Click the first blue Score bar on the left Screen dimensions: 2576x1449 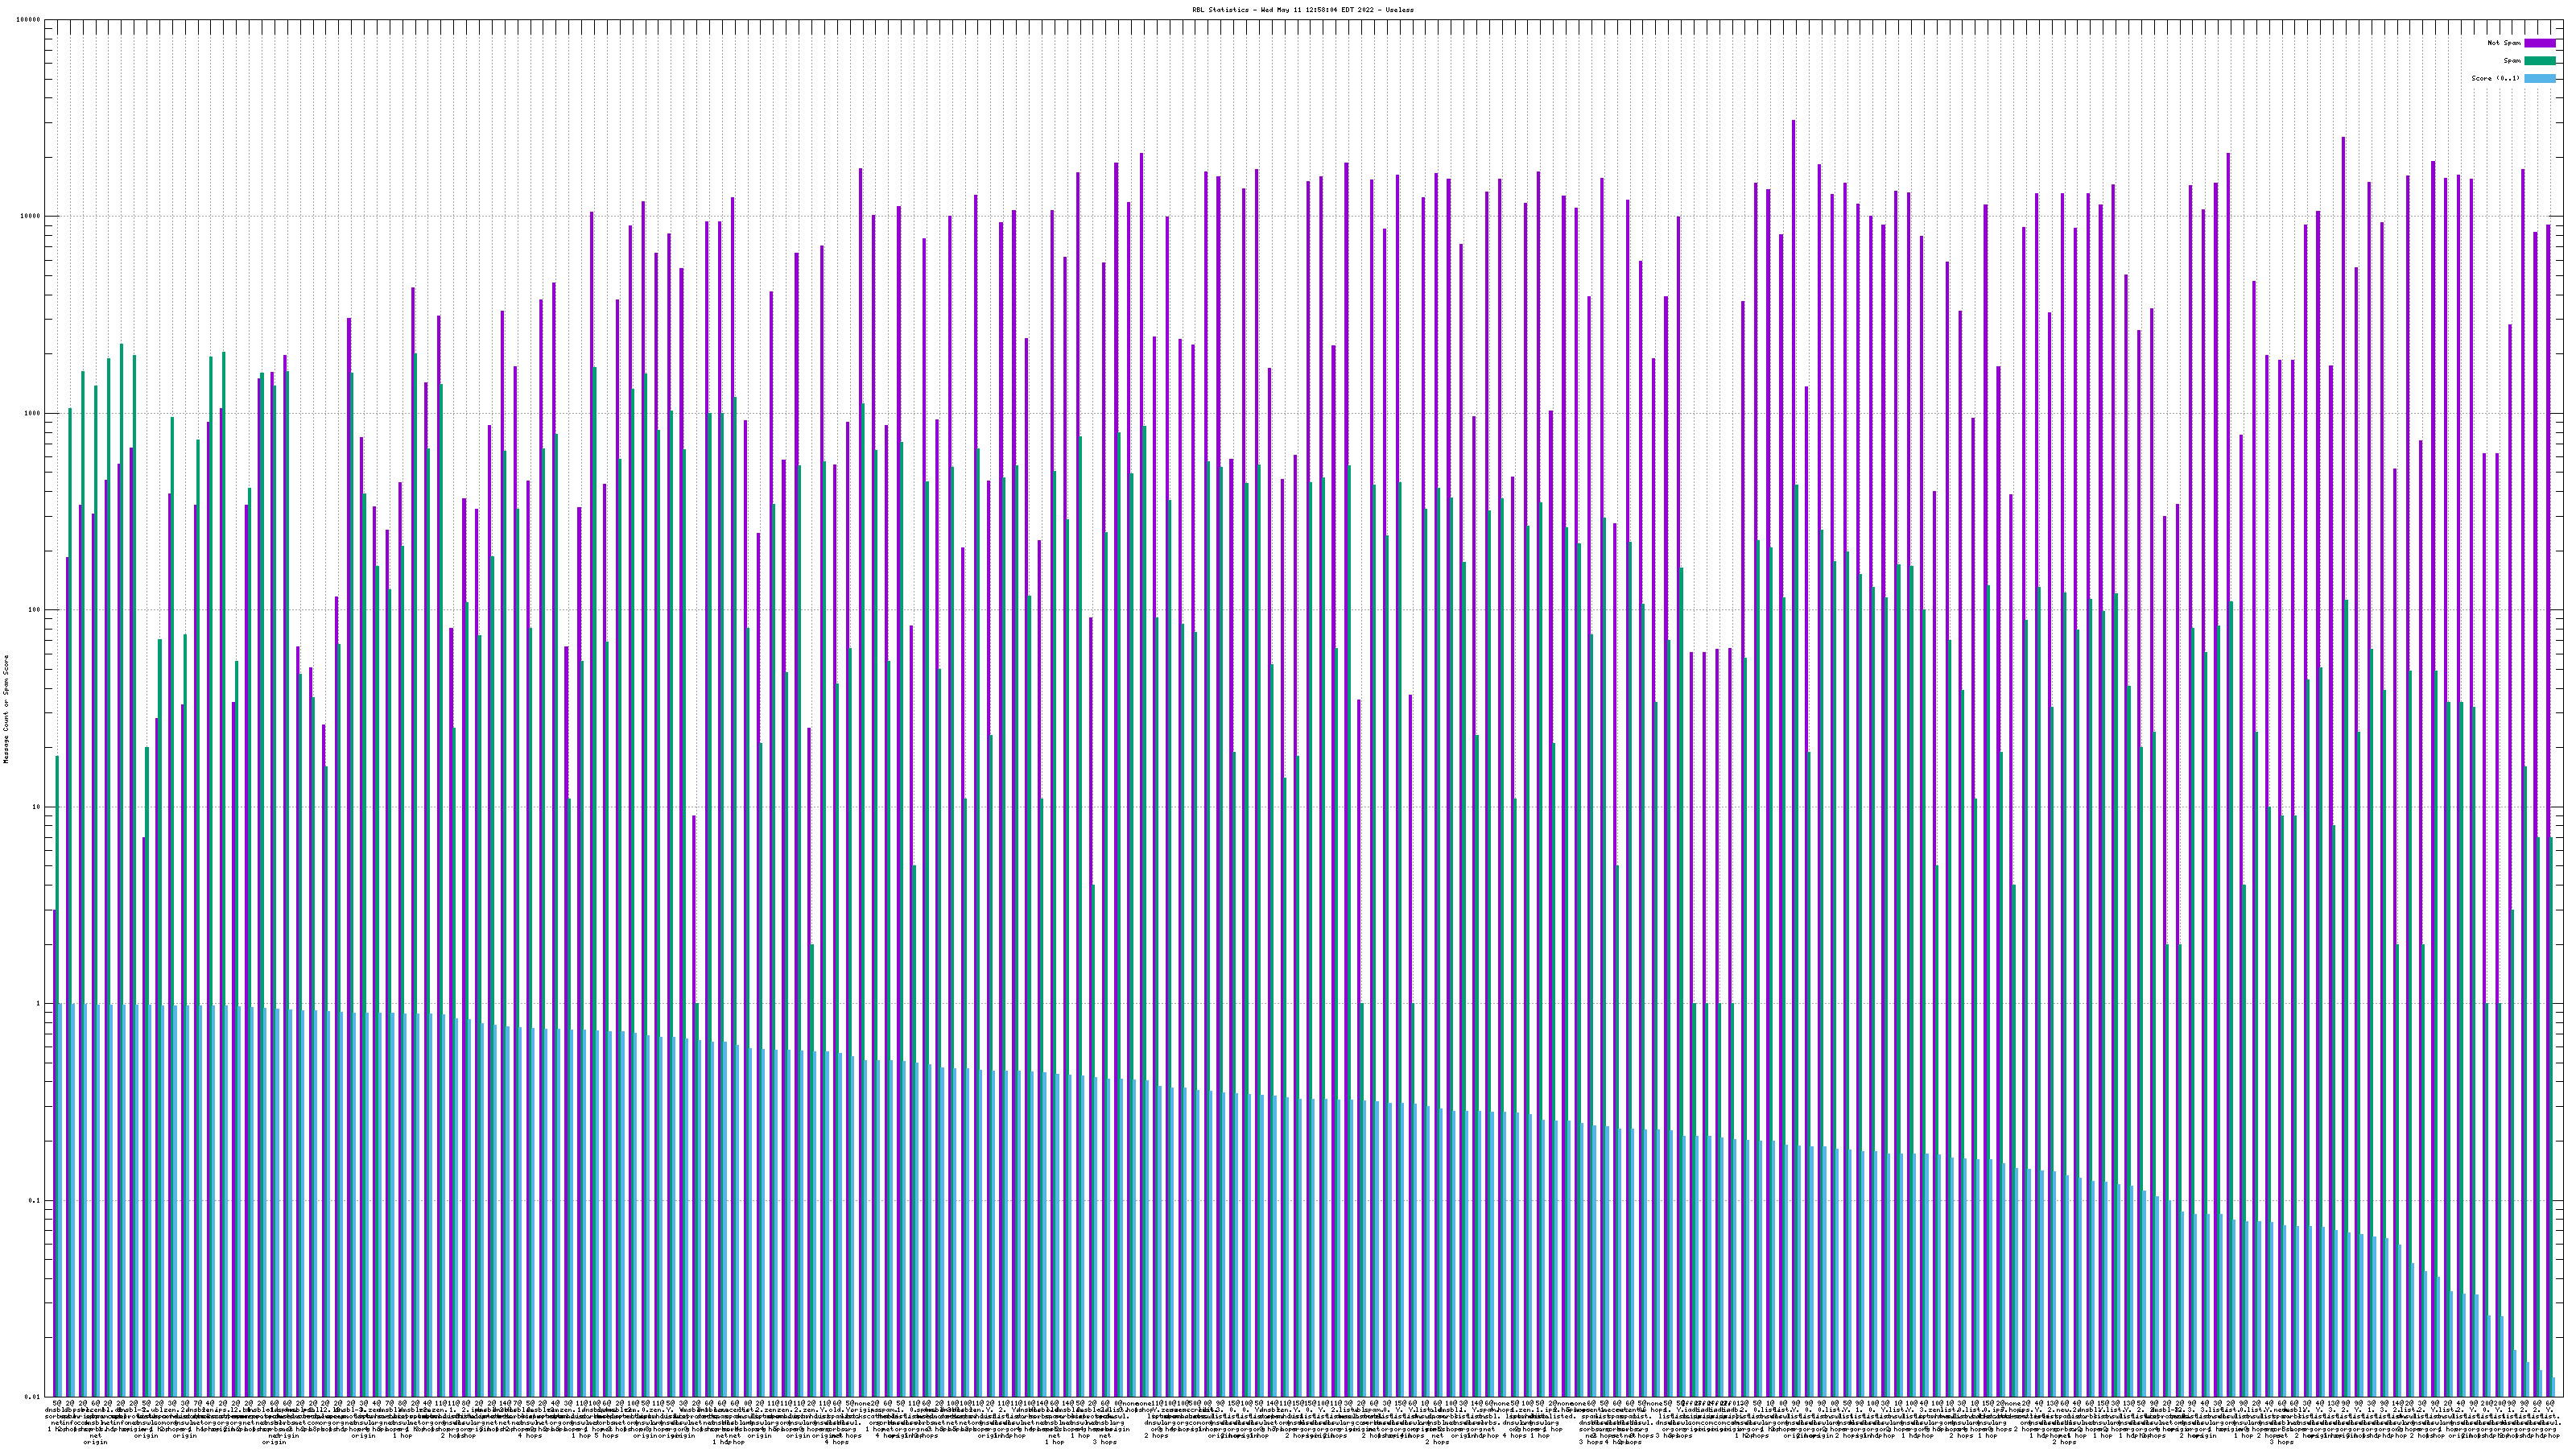tap(60, 1200)
